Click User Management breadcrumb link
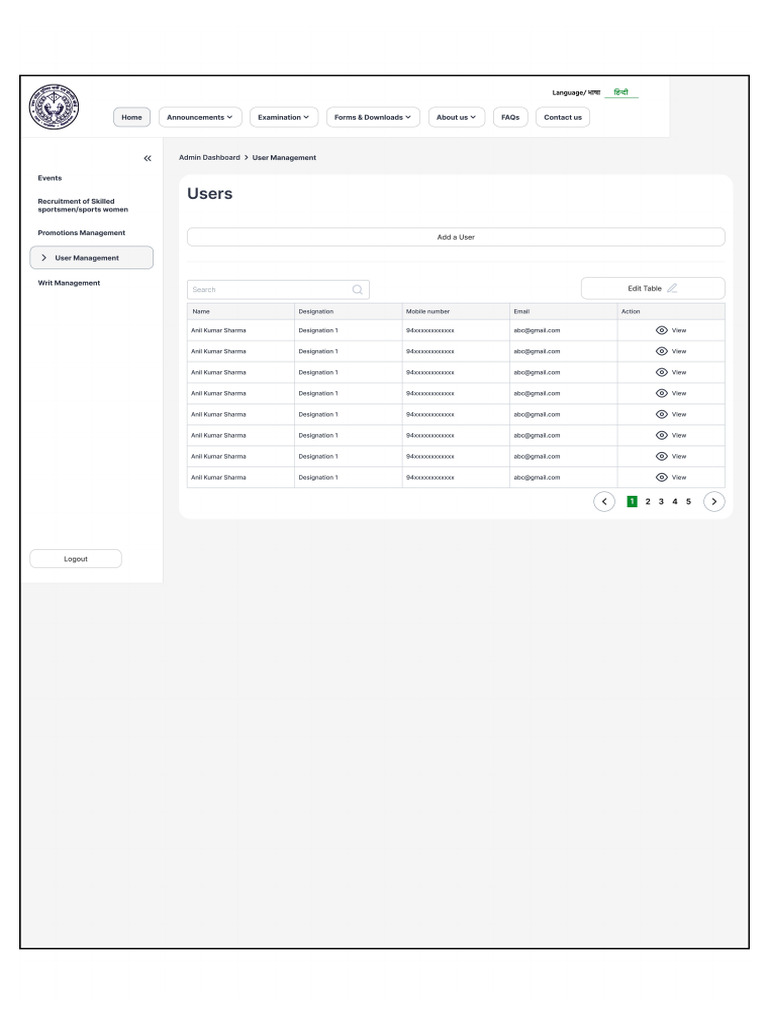The image size is (768, 1024). click(x=284, y=157)
